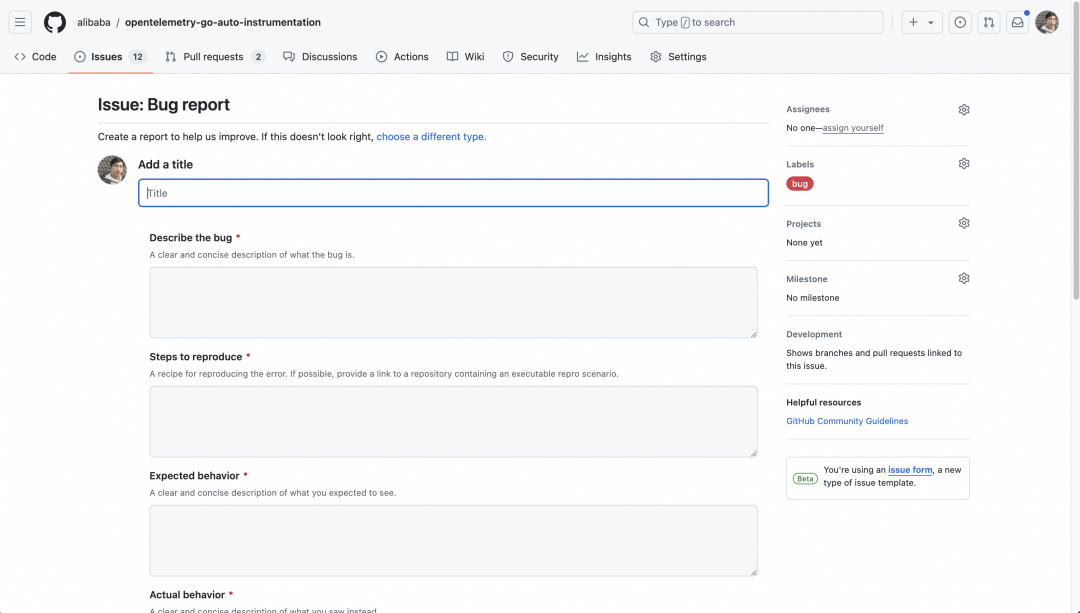Click 'choose a different type' link
The width and height of the screenshot is (1080, 613).
pos(431,136)
